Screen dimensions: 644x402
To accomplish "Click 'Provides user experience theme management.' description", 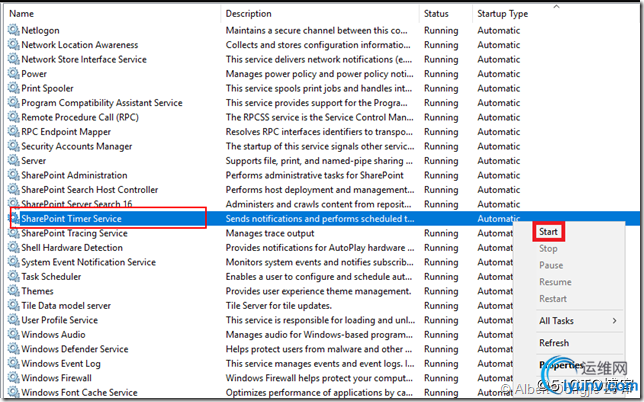I will tap(318, 291).
